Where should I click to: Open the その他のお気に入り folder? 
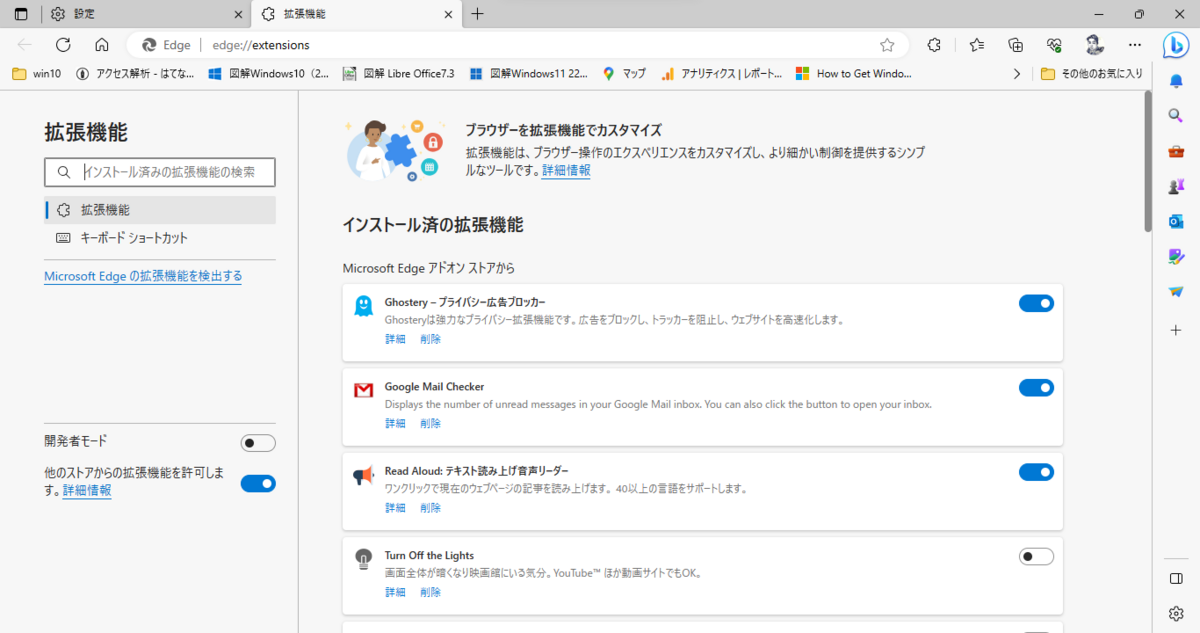point(1091,73)
